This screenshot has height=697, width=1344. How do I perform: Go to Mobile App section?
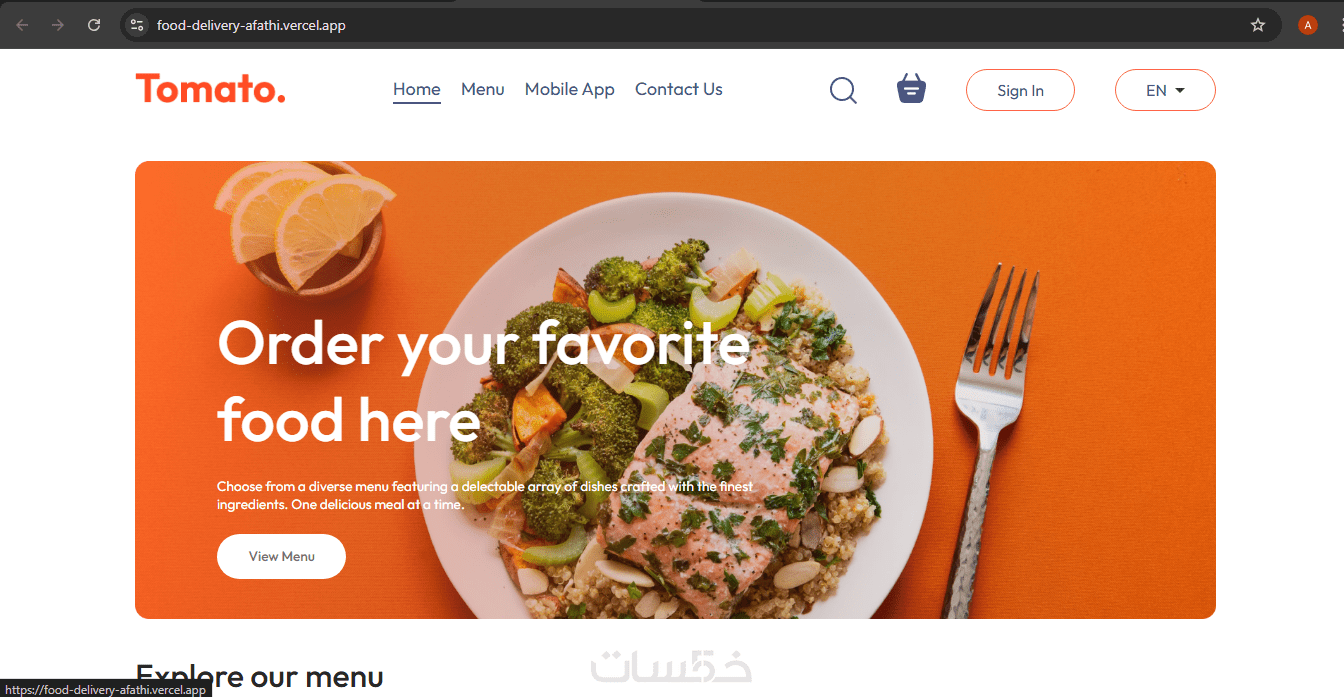point(570,89)
